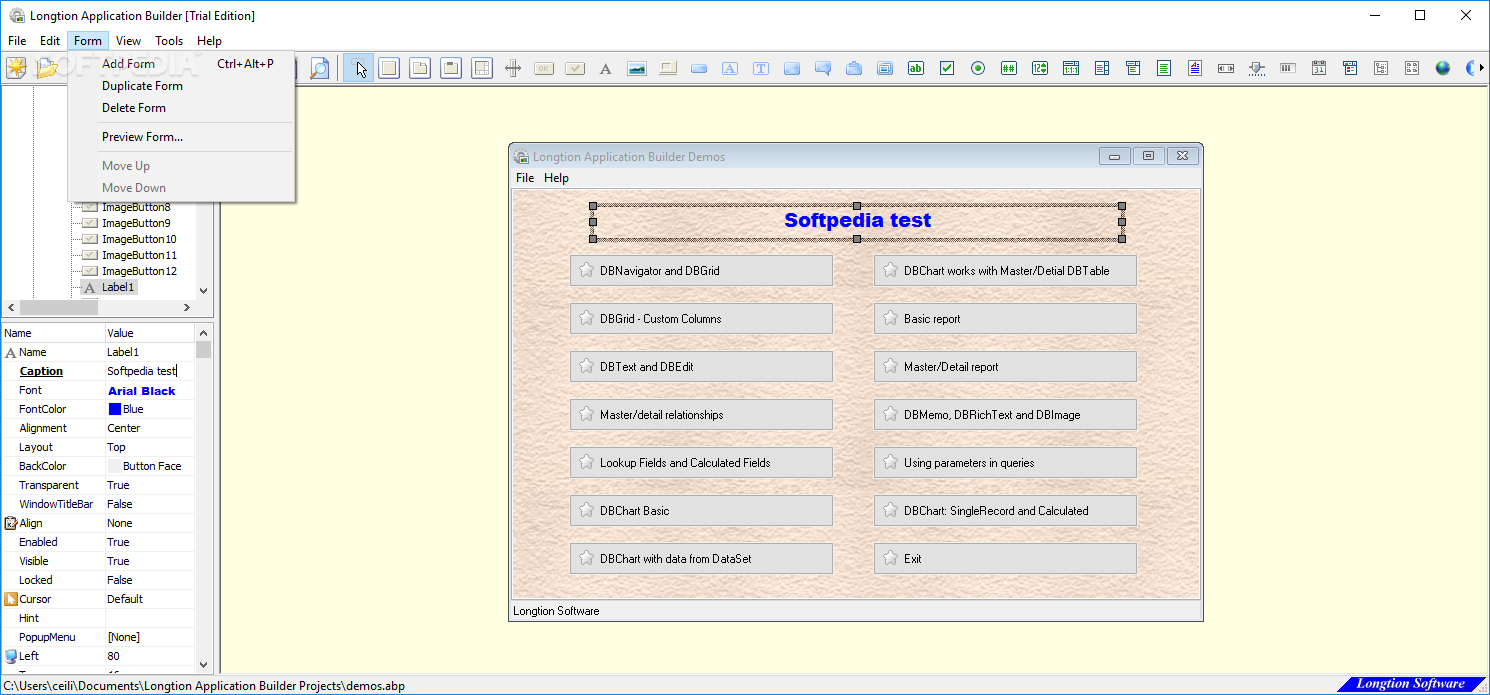
Task: Select the Image Button checkmark component tool
Action: tap(575, 68)
